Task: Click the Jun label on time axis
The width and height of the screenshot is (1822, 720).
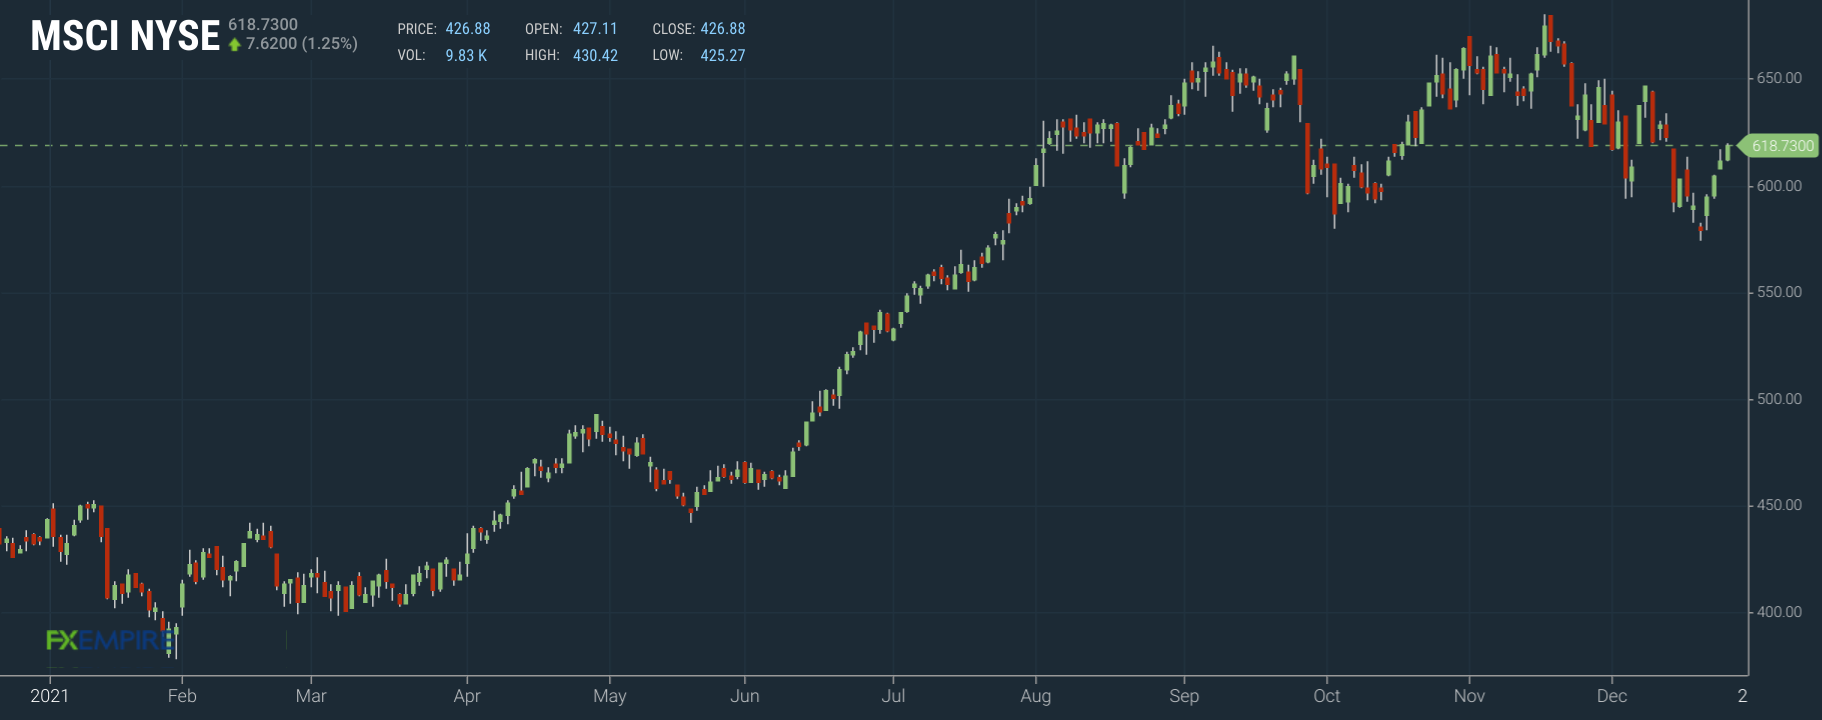Action: [745, 696]
